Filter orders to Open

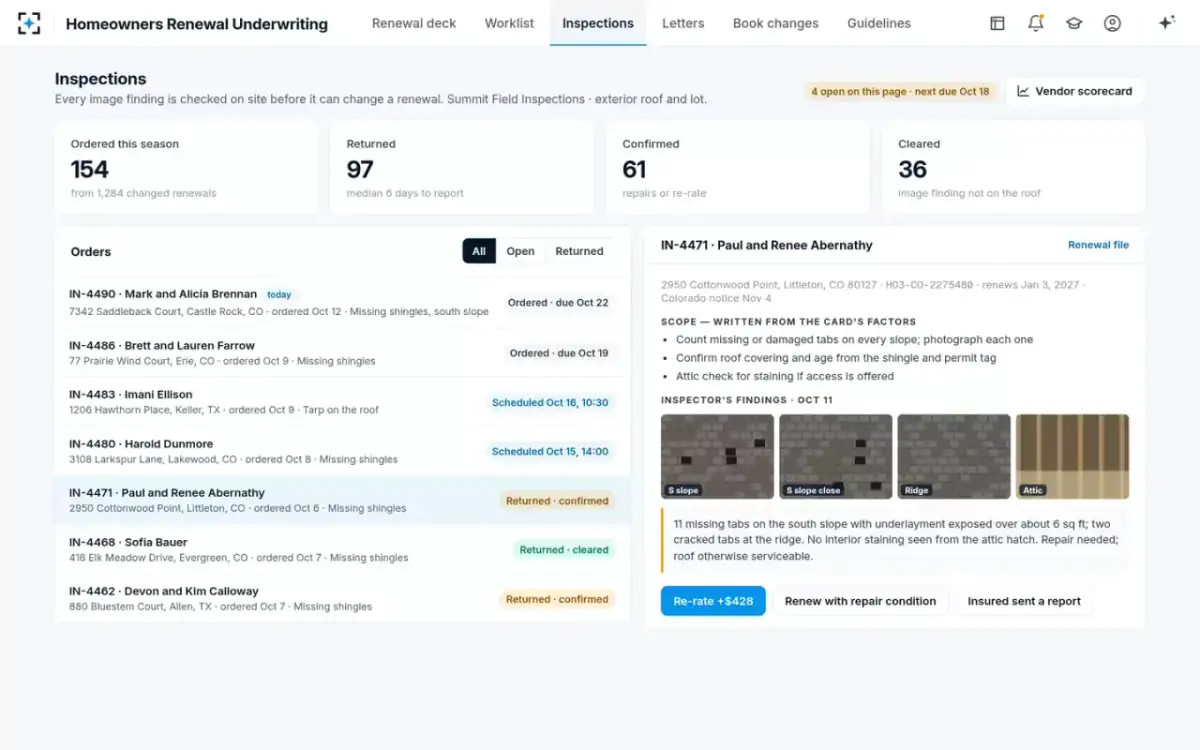[520, 251]
